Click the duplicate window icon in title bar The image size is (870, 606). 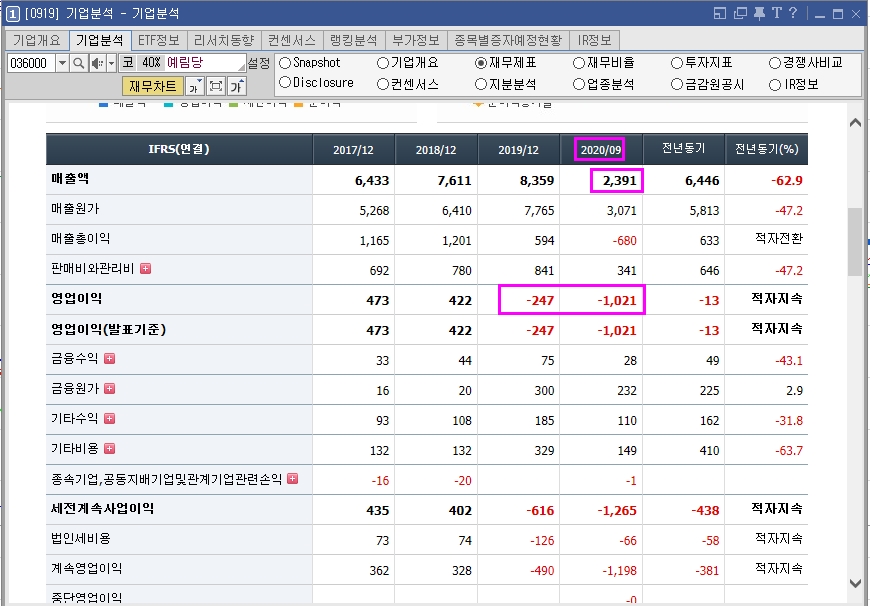click(x=740, y=13)
